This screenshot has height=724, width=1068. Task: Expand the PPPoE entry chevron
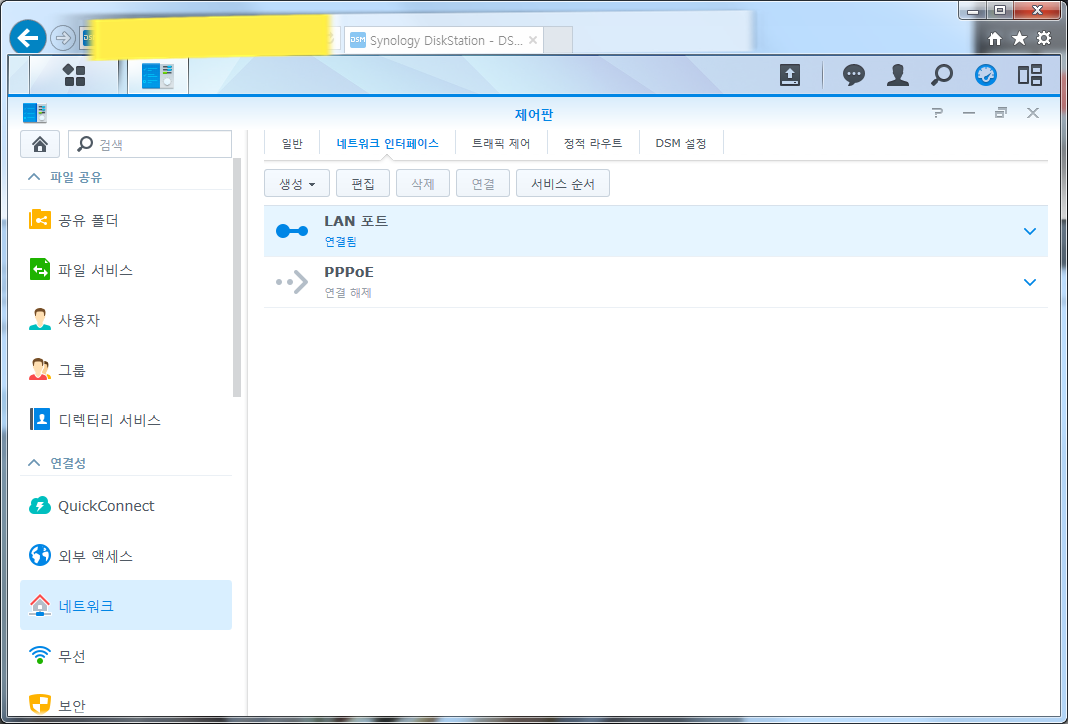(x=1029, y=282)
